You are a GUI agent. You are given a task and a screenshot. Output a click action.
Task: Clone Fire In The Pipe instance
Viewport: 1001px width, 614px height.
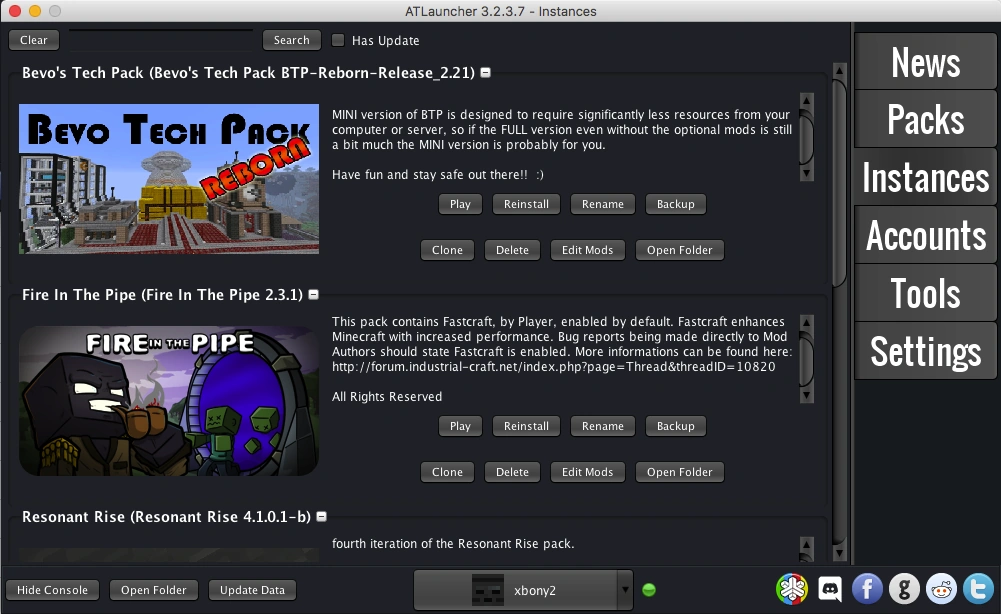[448, 472]
